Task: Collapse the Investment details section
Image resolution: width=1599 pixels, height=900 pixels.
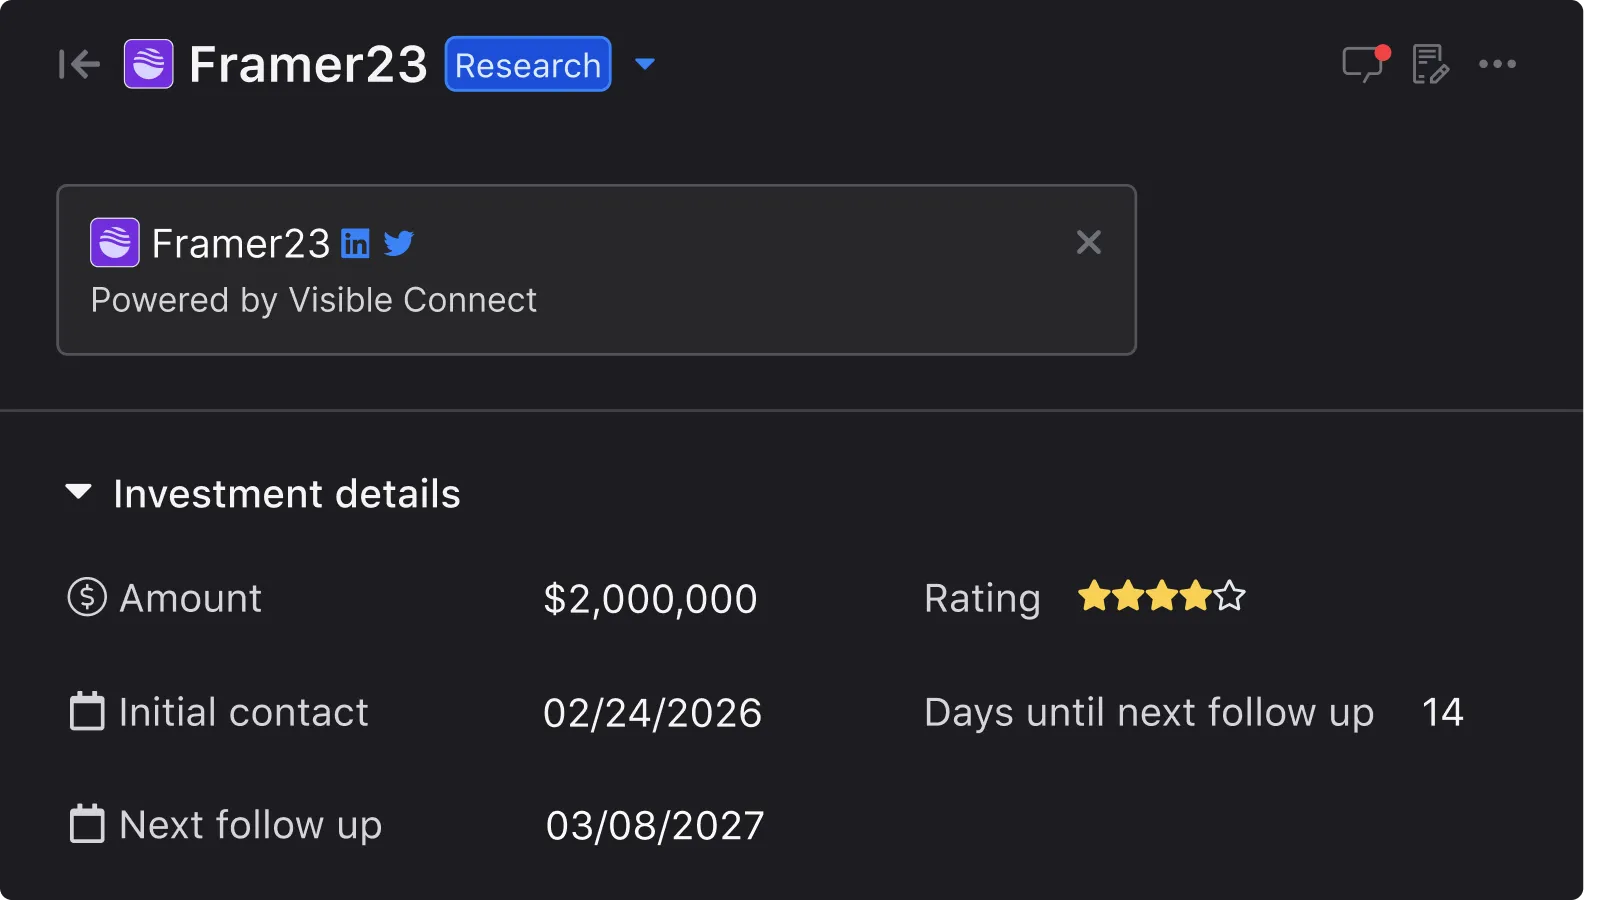Action: 78,492
